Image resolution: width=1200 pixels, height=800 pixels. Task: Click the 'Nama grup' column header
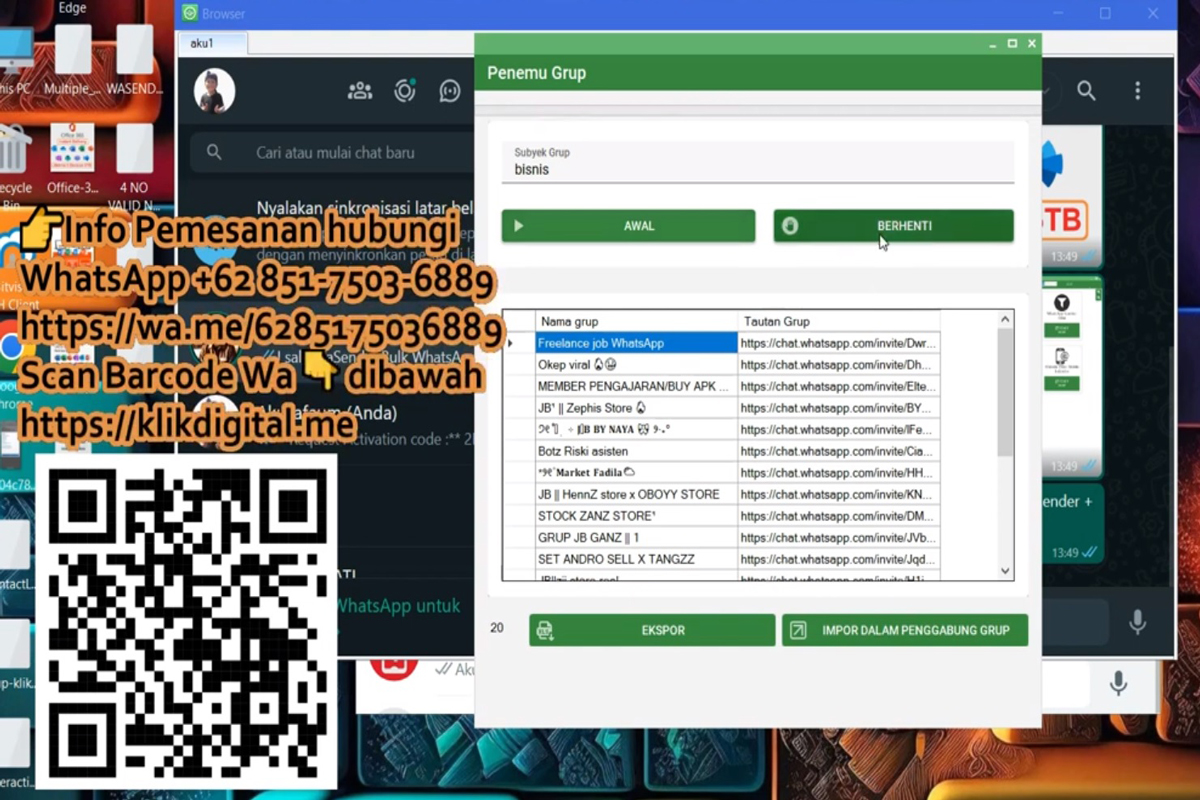coord(636,321)
